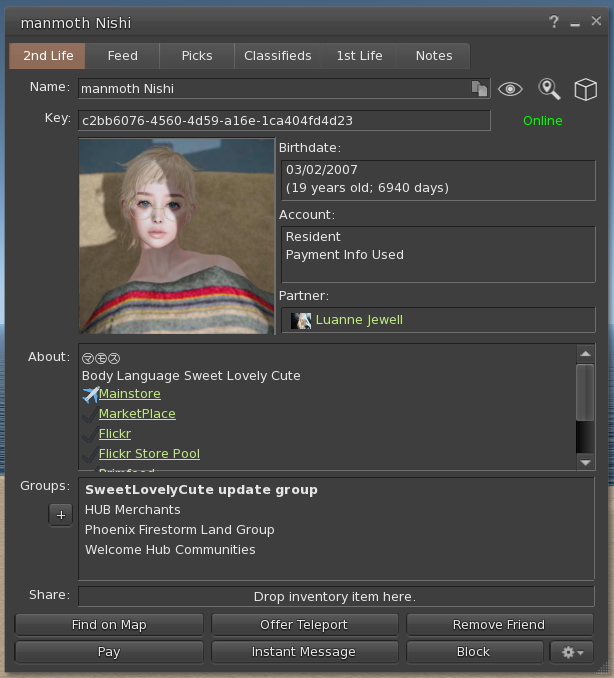Open the Feed tab
This screenshot has width=614, height=678.
click(122, 56)
